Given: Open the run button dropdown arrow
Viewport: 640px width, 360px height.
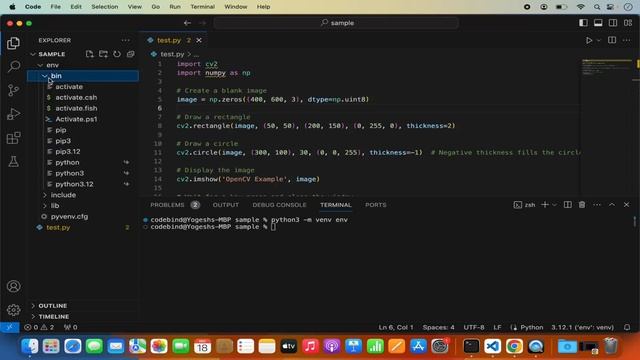Looking at the screenshot, I should pyautogui.click(x=598, y=40).
